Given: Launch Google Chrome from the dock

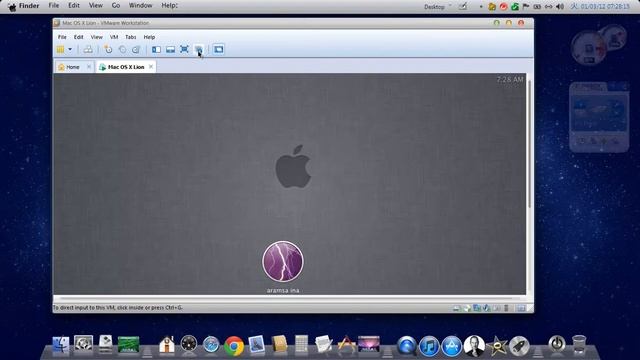Looking at the screenshot, I should tap(234, 346).
